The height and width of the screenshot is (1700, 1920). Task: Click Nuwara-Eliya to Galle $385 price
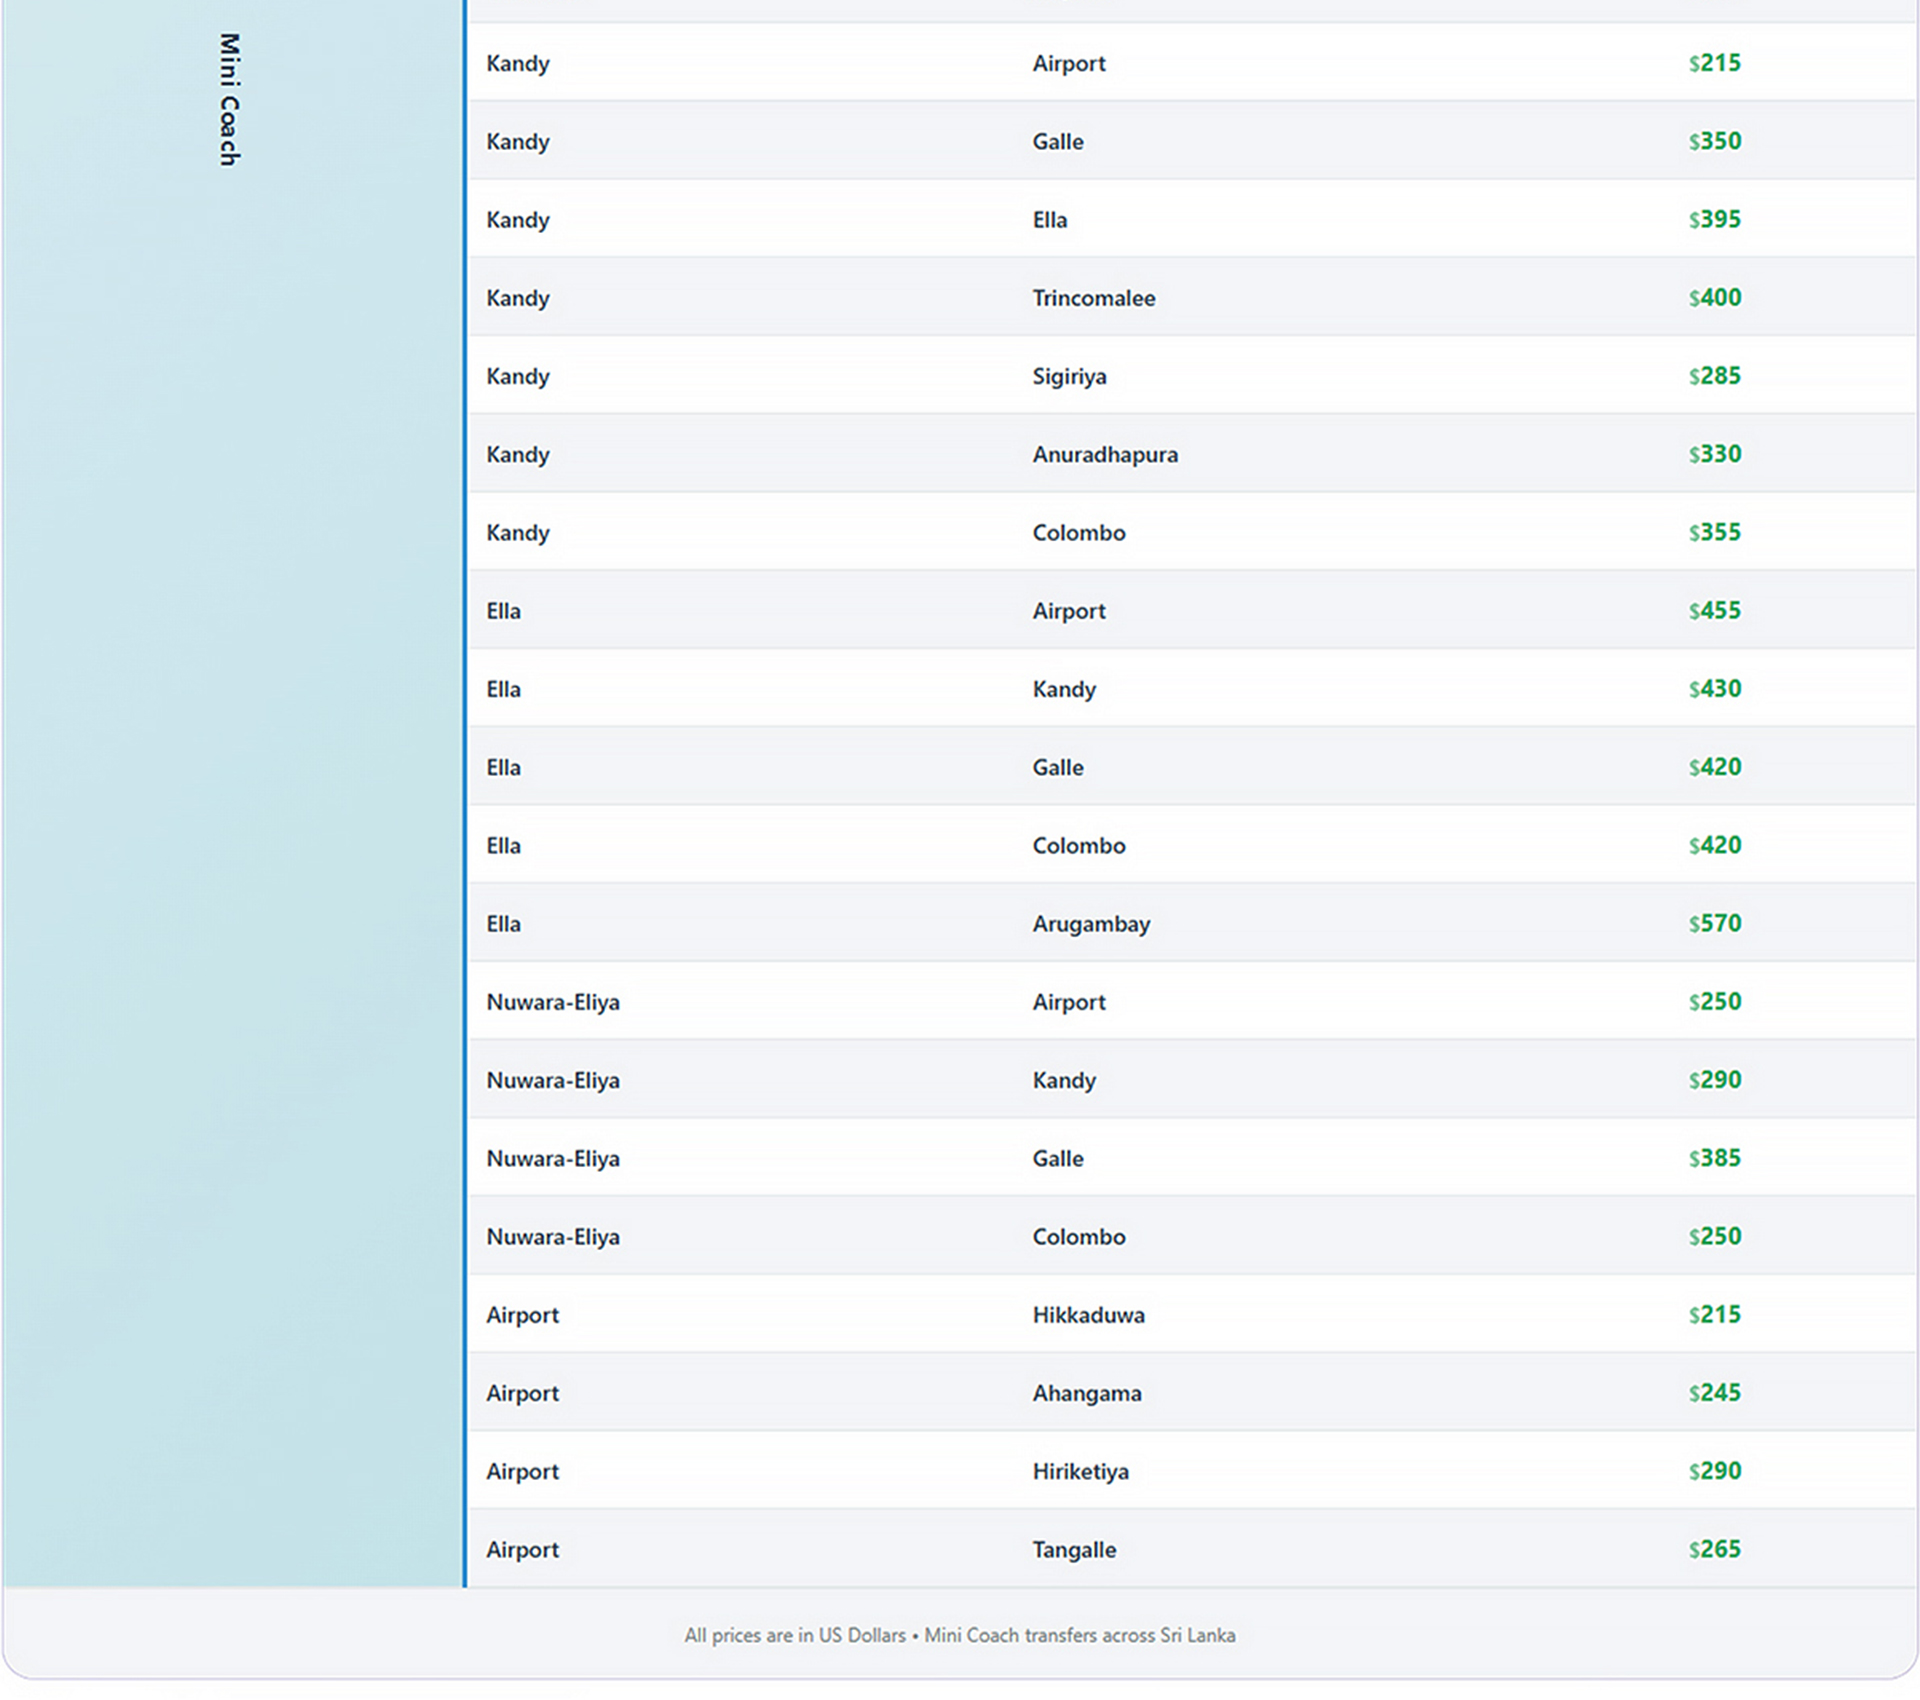tap(1714, 1158)
